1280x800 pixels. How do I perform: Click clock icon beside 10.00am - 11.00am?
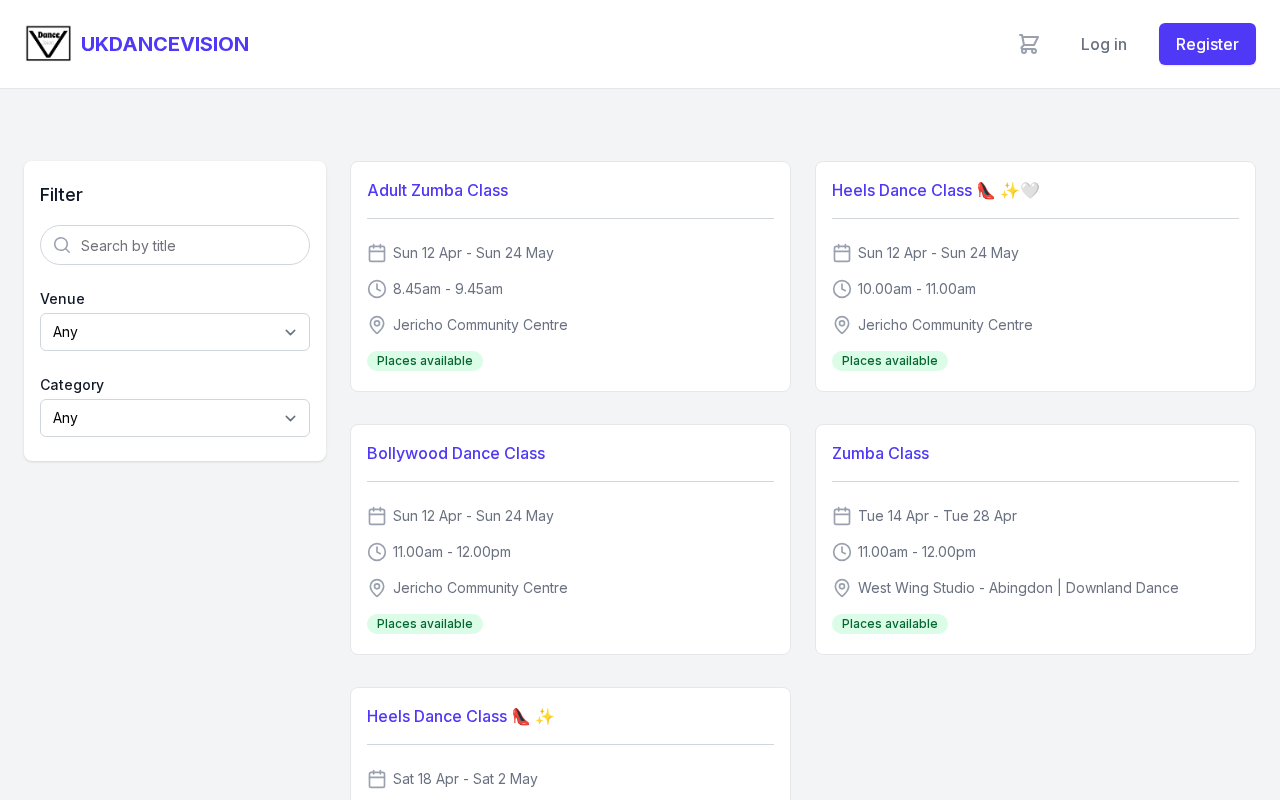pyautogui.click(x=842, y=289)
